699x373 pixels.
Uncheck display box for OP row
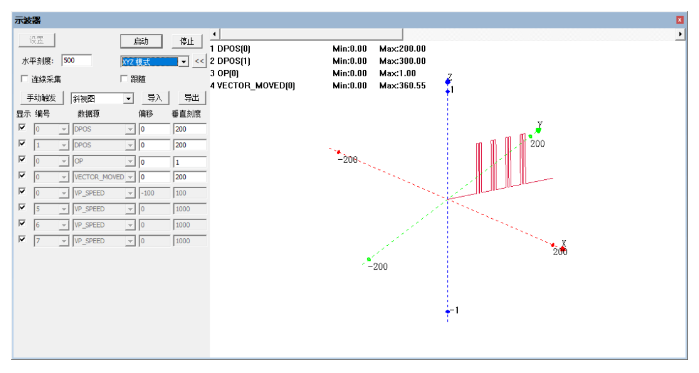click(x=22, y=159)
